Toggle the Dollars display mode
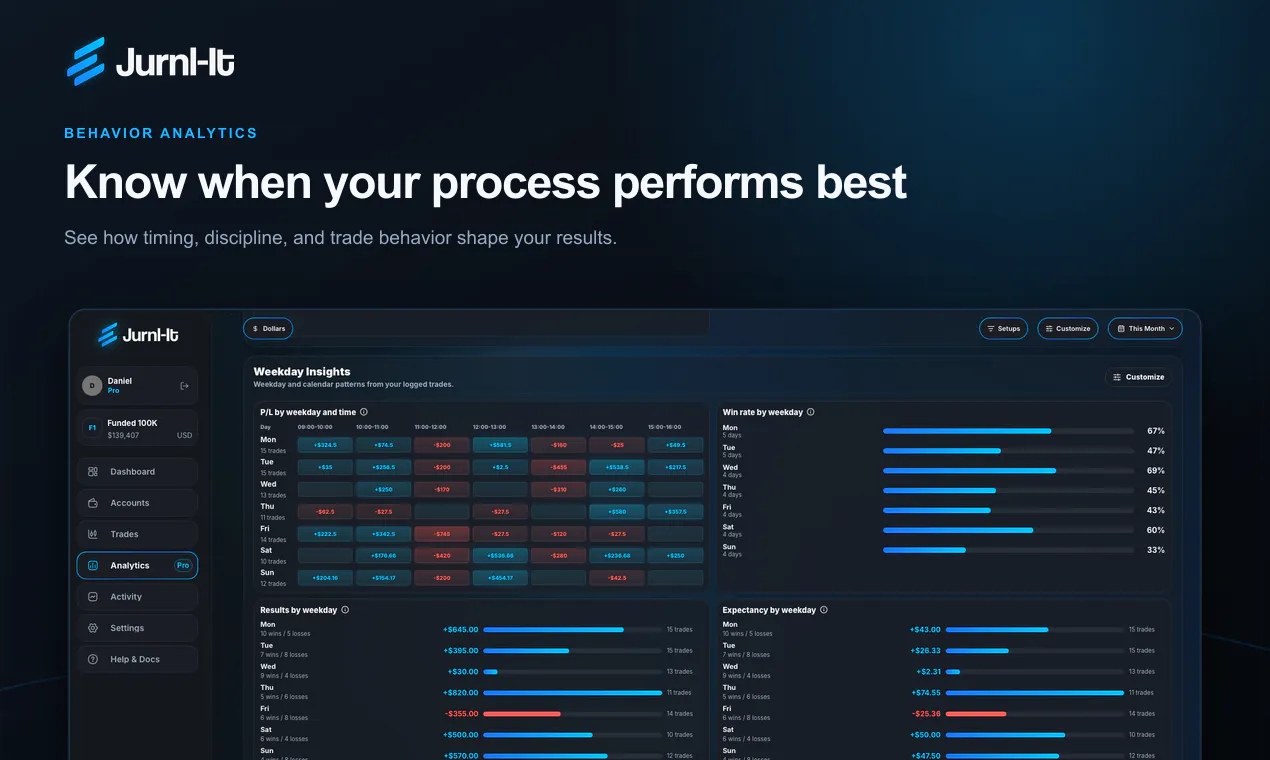 click(x=268, y=328)
